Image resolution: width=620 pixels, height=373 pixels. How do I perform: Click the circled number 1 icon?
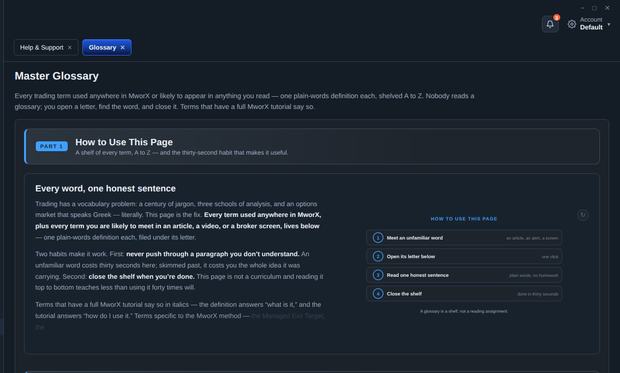[x=378, y=238]
